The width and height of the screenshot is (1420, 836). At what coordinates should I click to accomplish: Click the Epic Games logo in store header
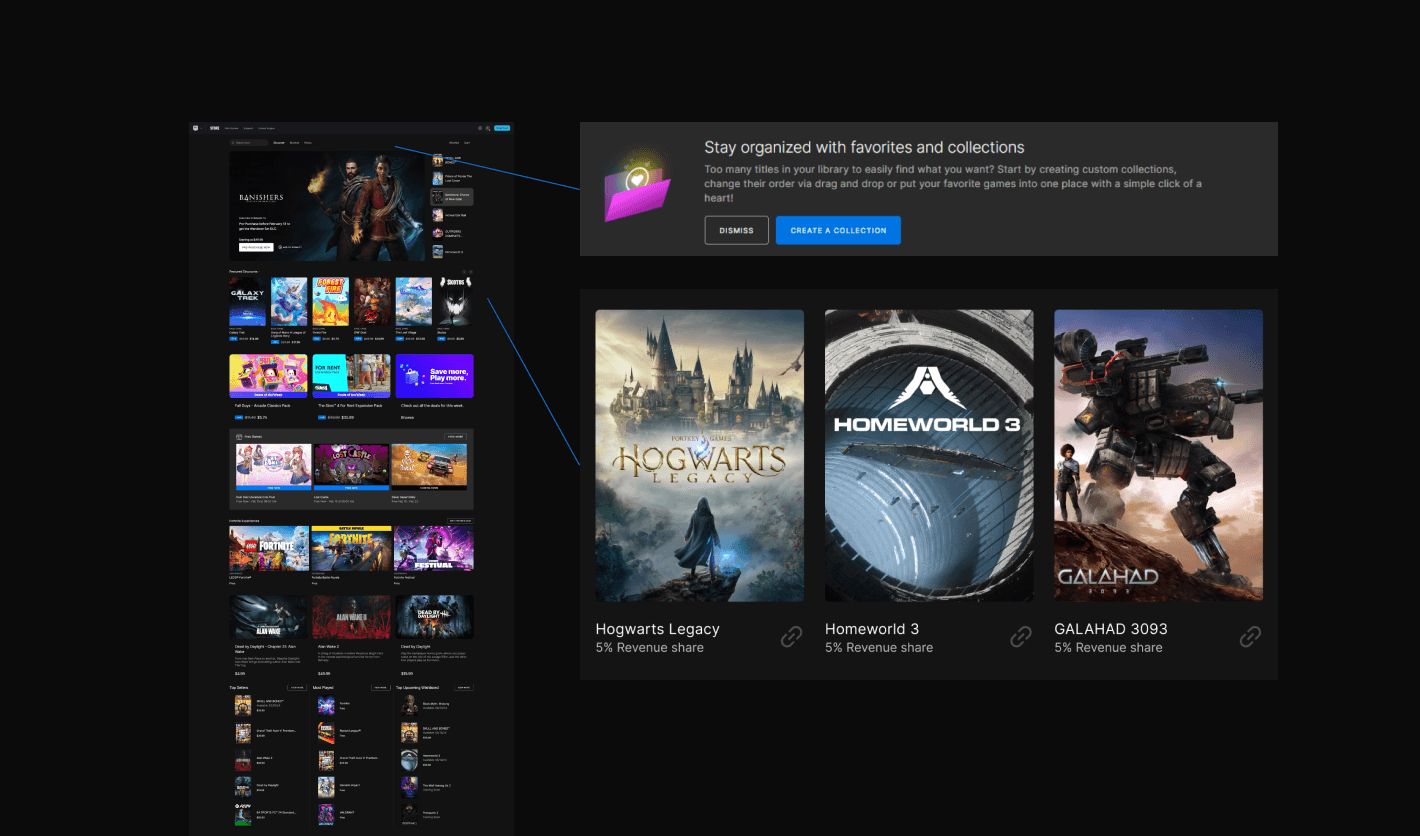[196, 128]
